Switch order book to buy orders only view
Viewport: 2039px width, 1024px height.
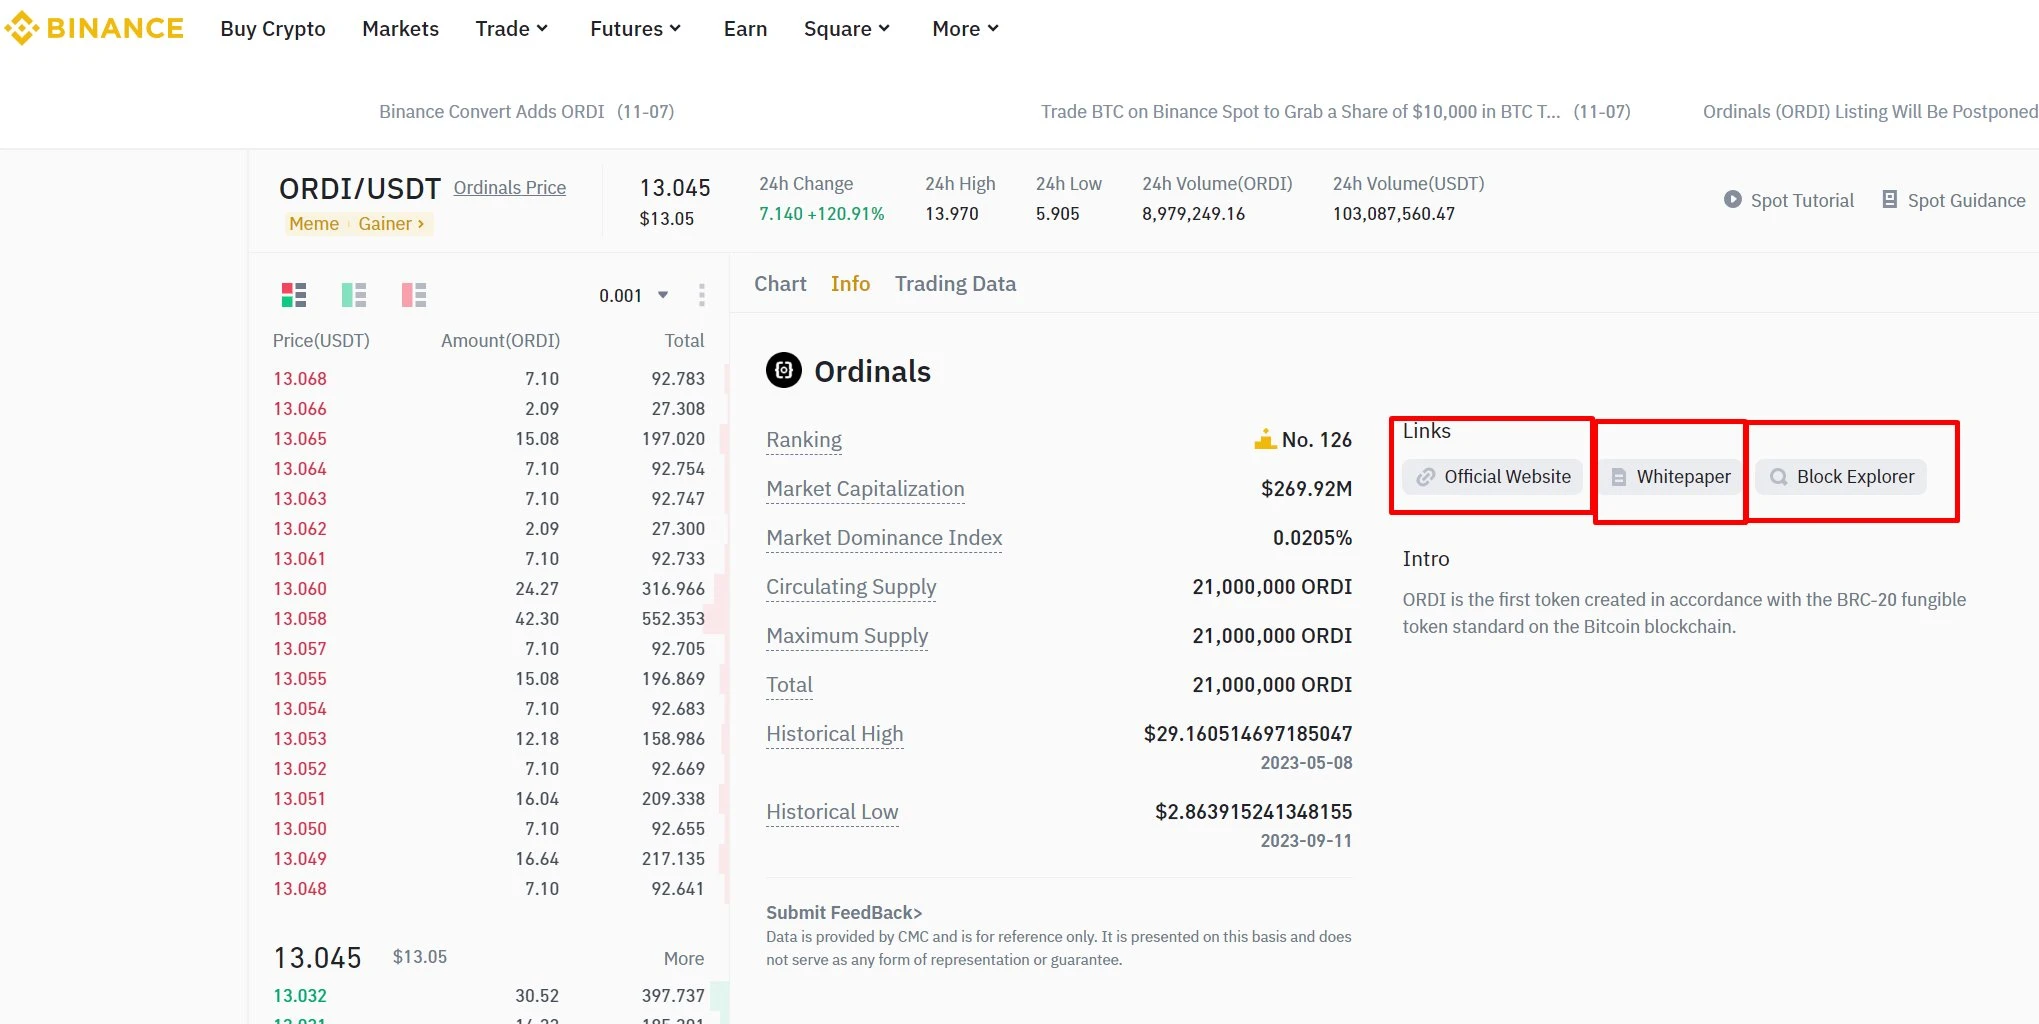(353, 295)
